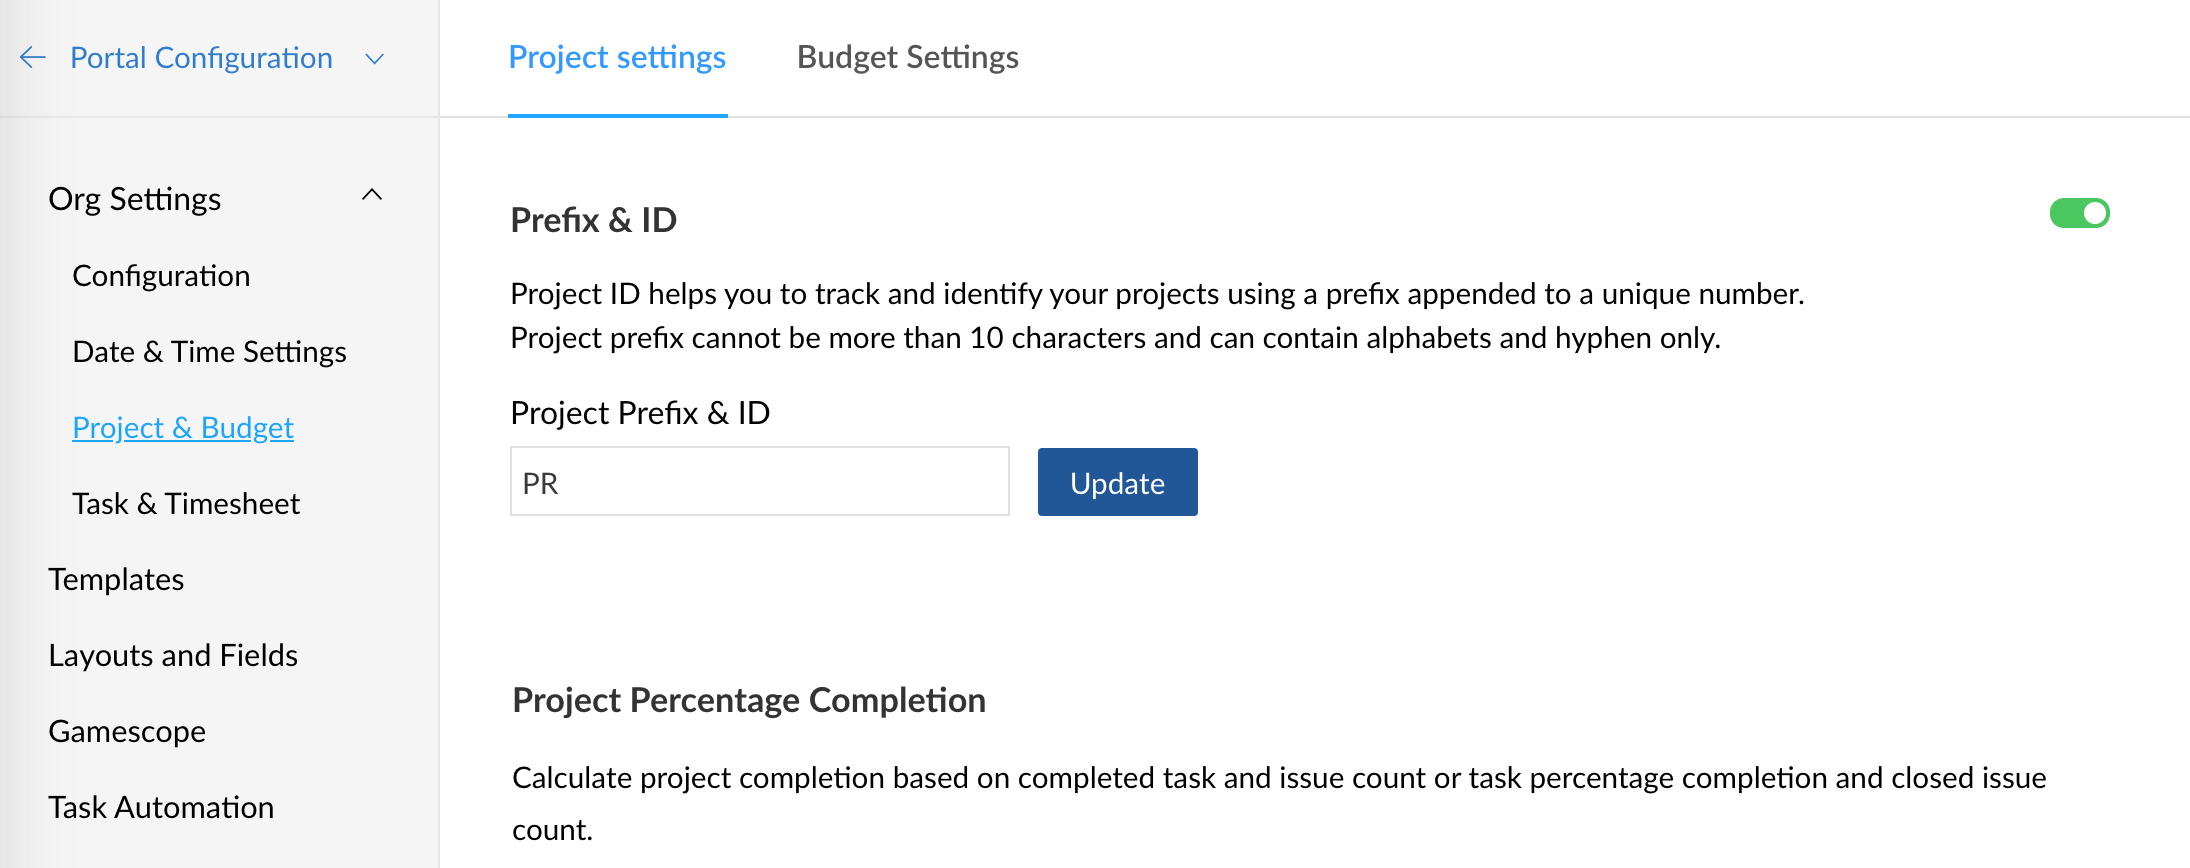Toggle off the Prefix & ID switch
Viewport: 2190px width, 868px height.
2079,213
